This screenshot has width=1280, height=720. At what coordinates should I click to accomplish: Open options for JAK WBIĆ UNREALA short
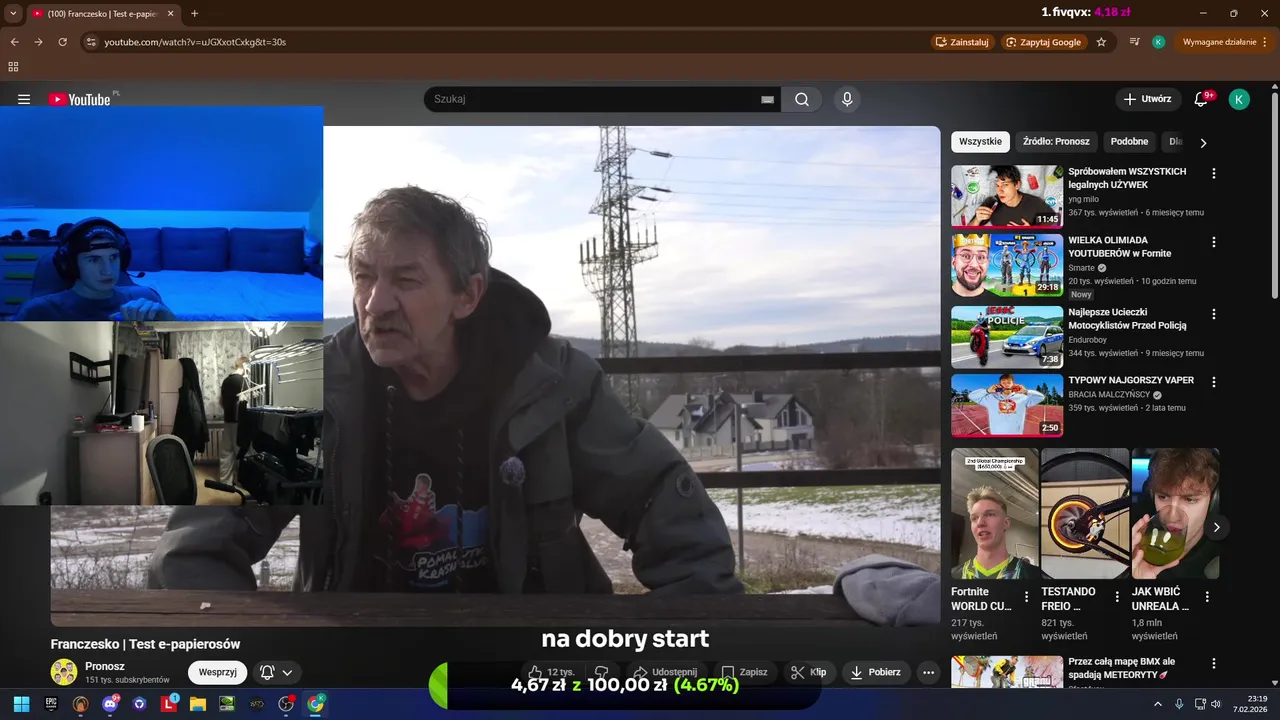click(x=1207, y=597)
